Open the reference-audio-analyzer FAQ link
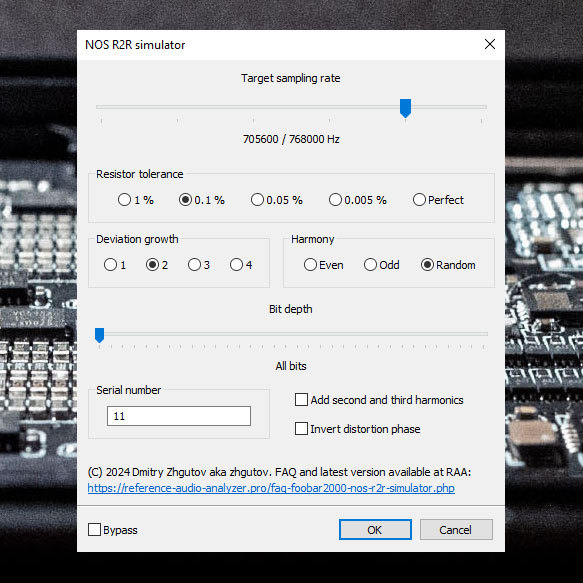The height and width of the screenshot is (583, 583). (271, 488)
